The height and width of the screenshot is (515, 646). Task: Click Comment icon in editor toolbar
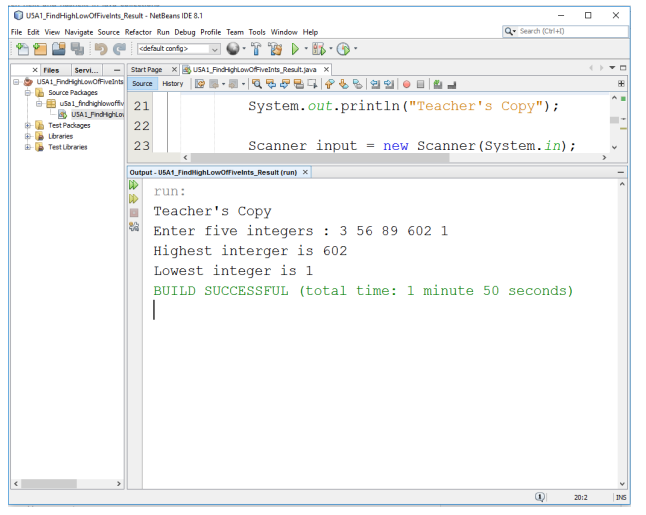[438, 84]
